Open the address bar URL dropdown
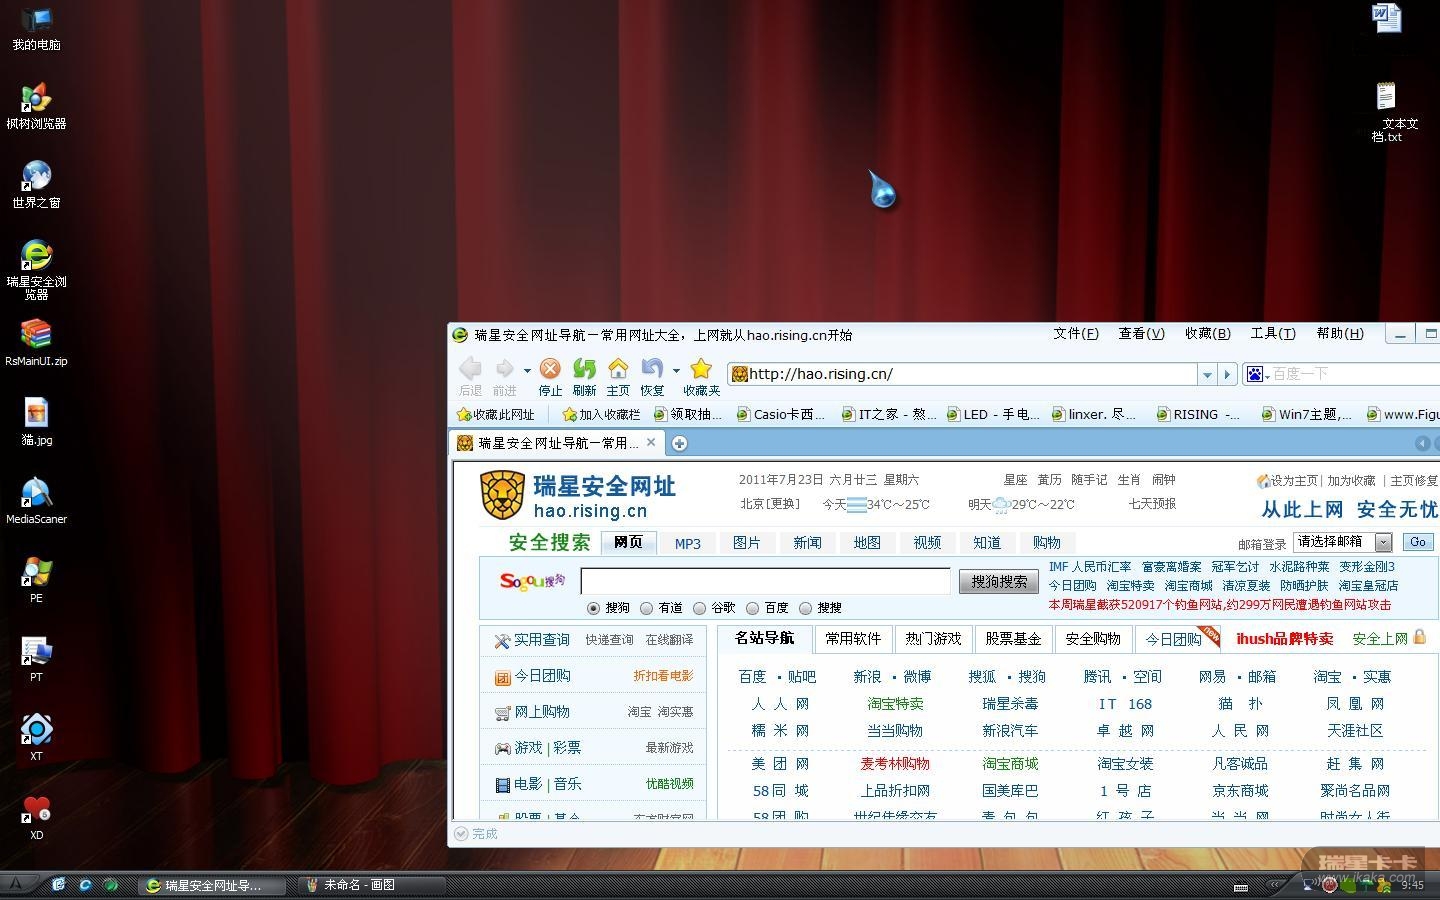This screenshot has width=1440, height=900. click(x=1208, y=374)
